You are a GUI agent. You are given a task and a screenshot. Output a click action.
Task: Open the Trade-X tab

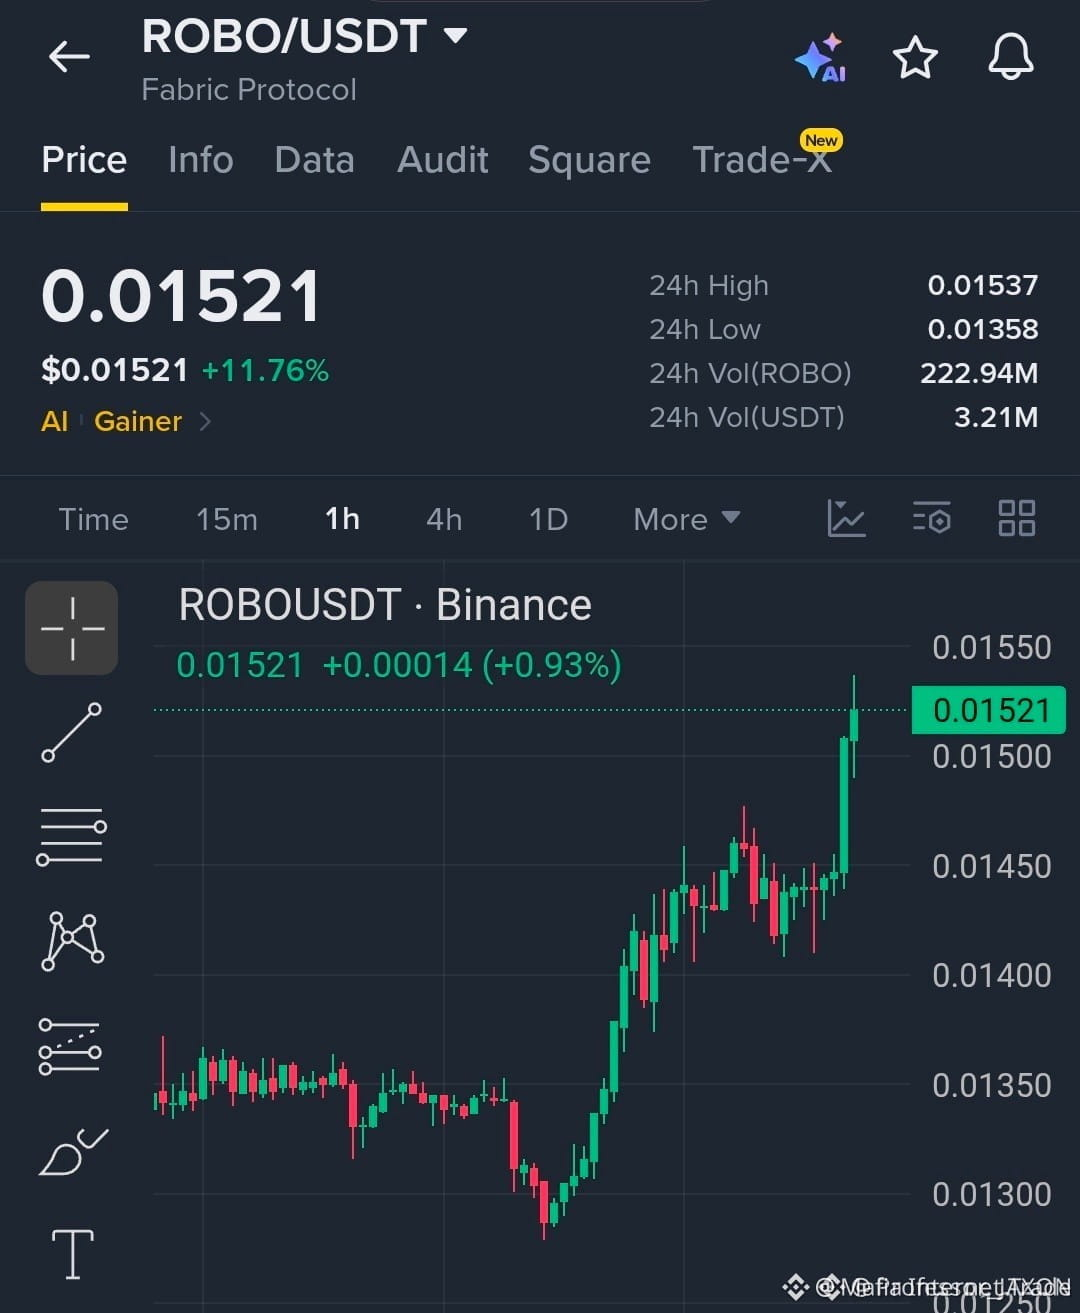[762, 160]
